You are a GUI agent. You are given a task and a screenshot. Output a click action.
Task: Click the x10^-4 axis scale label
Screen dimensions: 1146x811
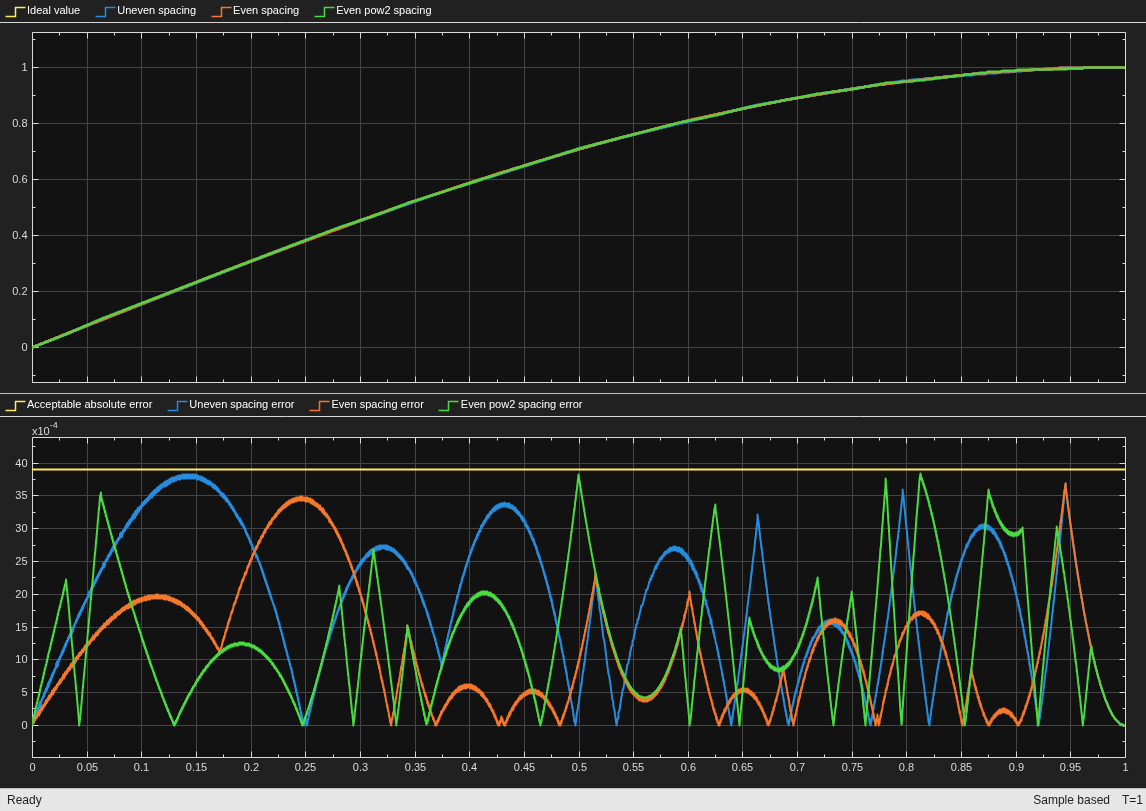tap(45, 430)
